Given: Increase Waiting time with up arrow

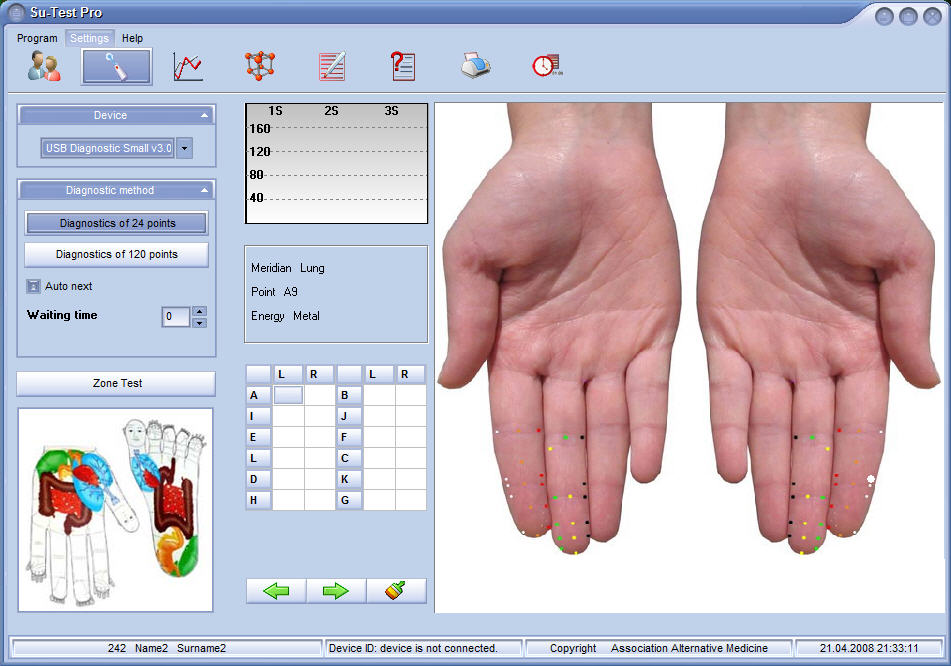Looking at the screenshot, I should (x=199, y=311).
